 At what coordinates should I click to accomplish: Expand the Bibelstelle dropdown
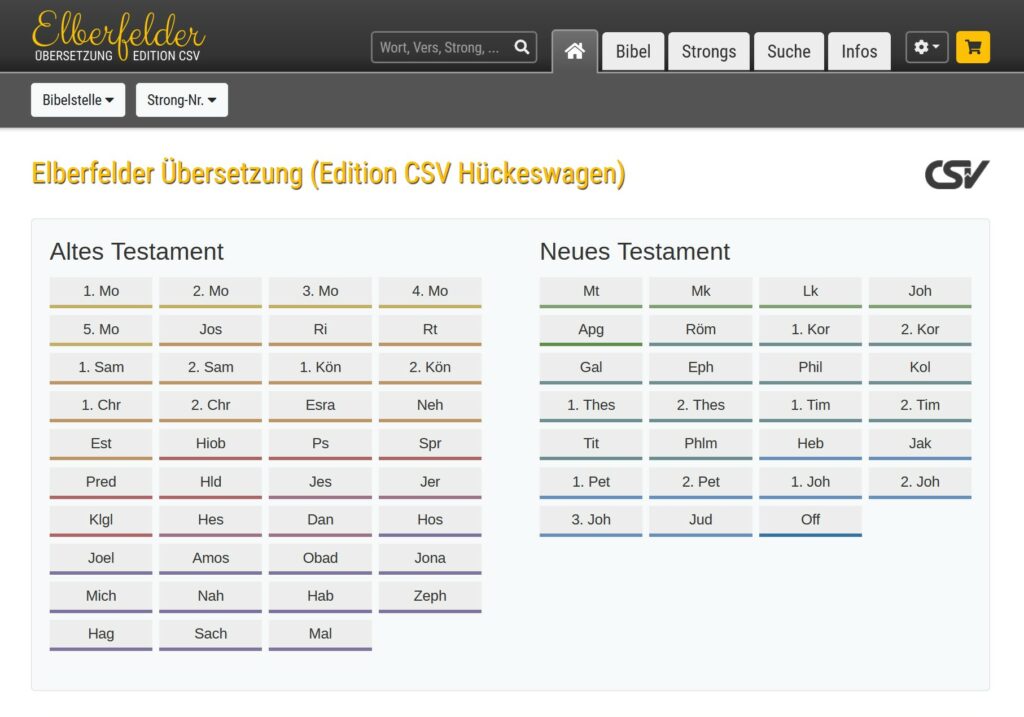click(78, 100)
